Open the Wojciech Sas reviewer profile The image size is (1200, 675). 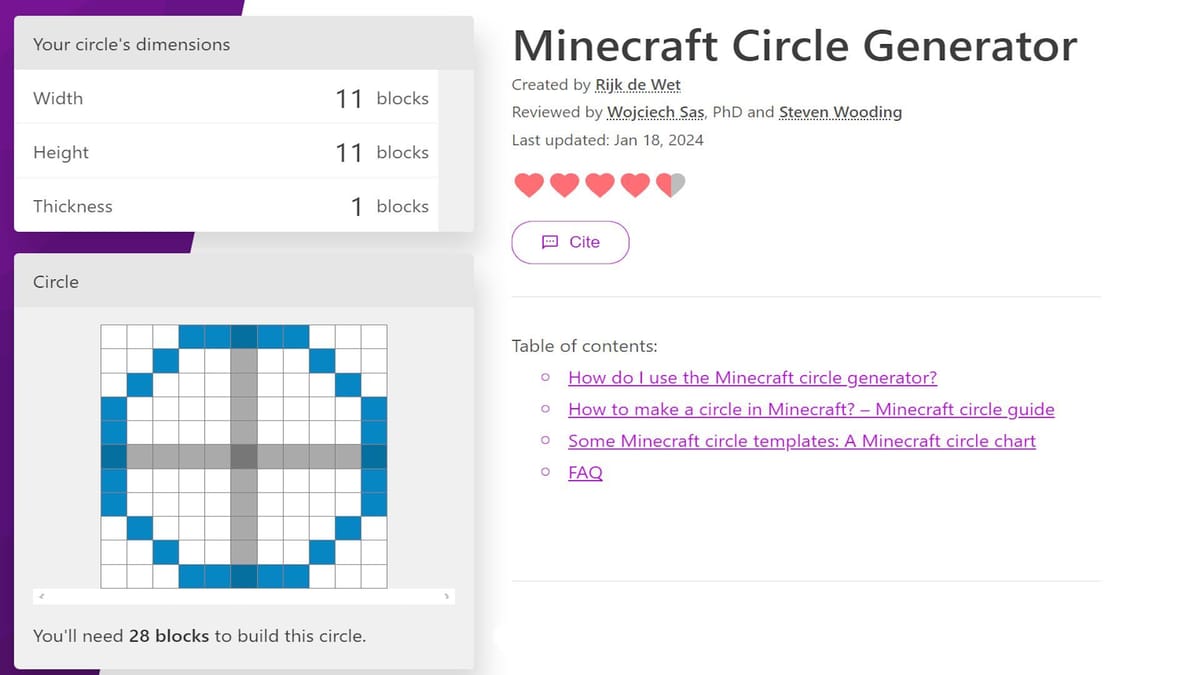[655, 112]
